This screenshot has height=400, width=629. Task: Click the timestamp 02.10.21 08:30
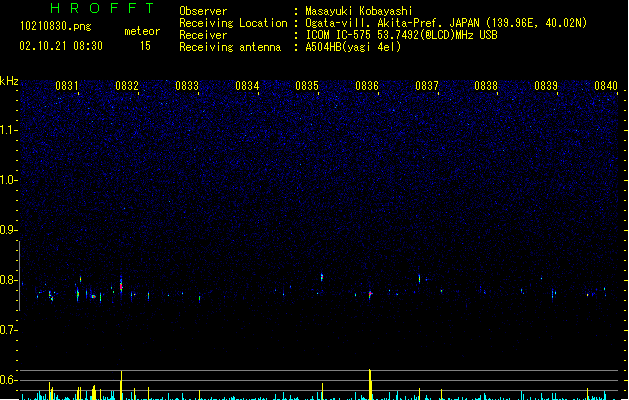(61, 46)
